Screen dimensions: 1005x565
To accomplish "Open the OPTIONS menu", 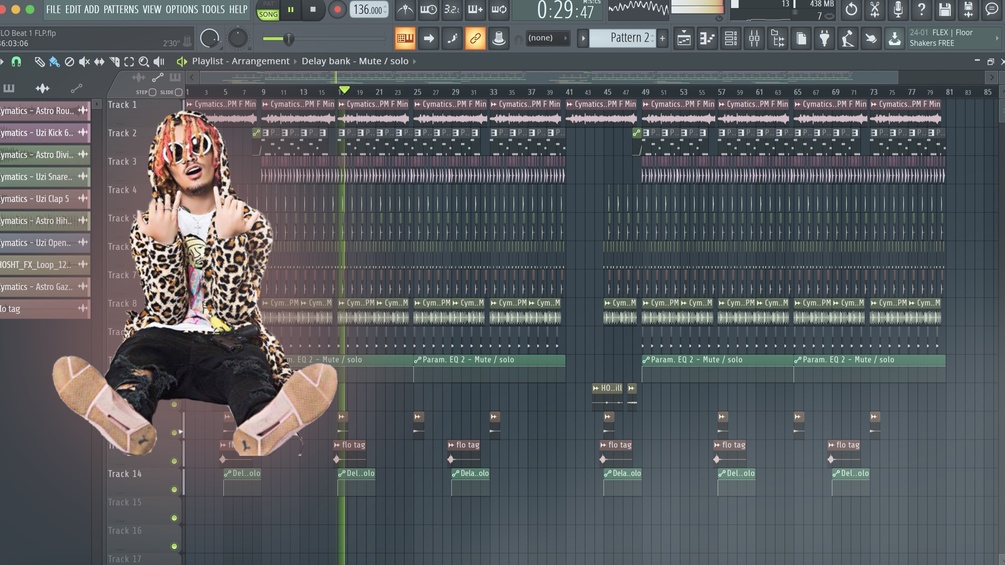I will 181,10.
